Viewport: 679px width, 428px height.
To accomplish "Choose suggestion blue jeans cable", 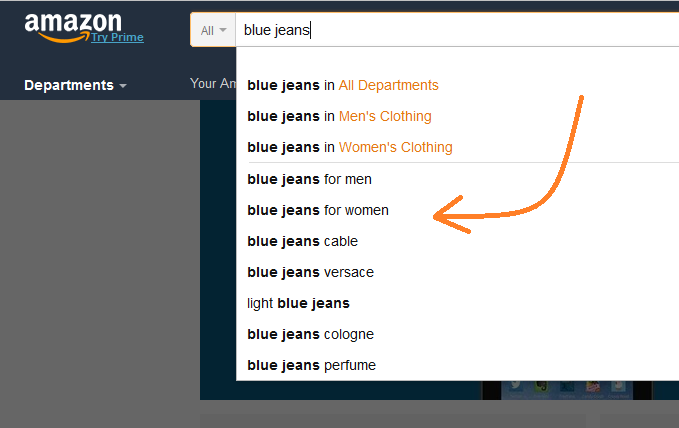I will (303, 241).
